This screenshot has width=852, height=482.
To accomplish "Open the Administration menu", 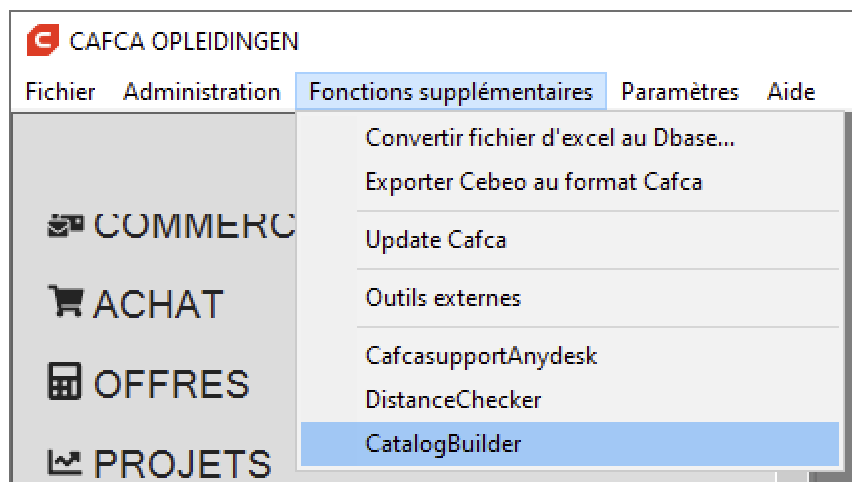I will point(202,91).
